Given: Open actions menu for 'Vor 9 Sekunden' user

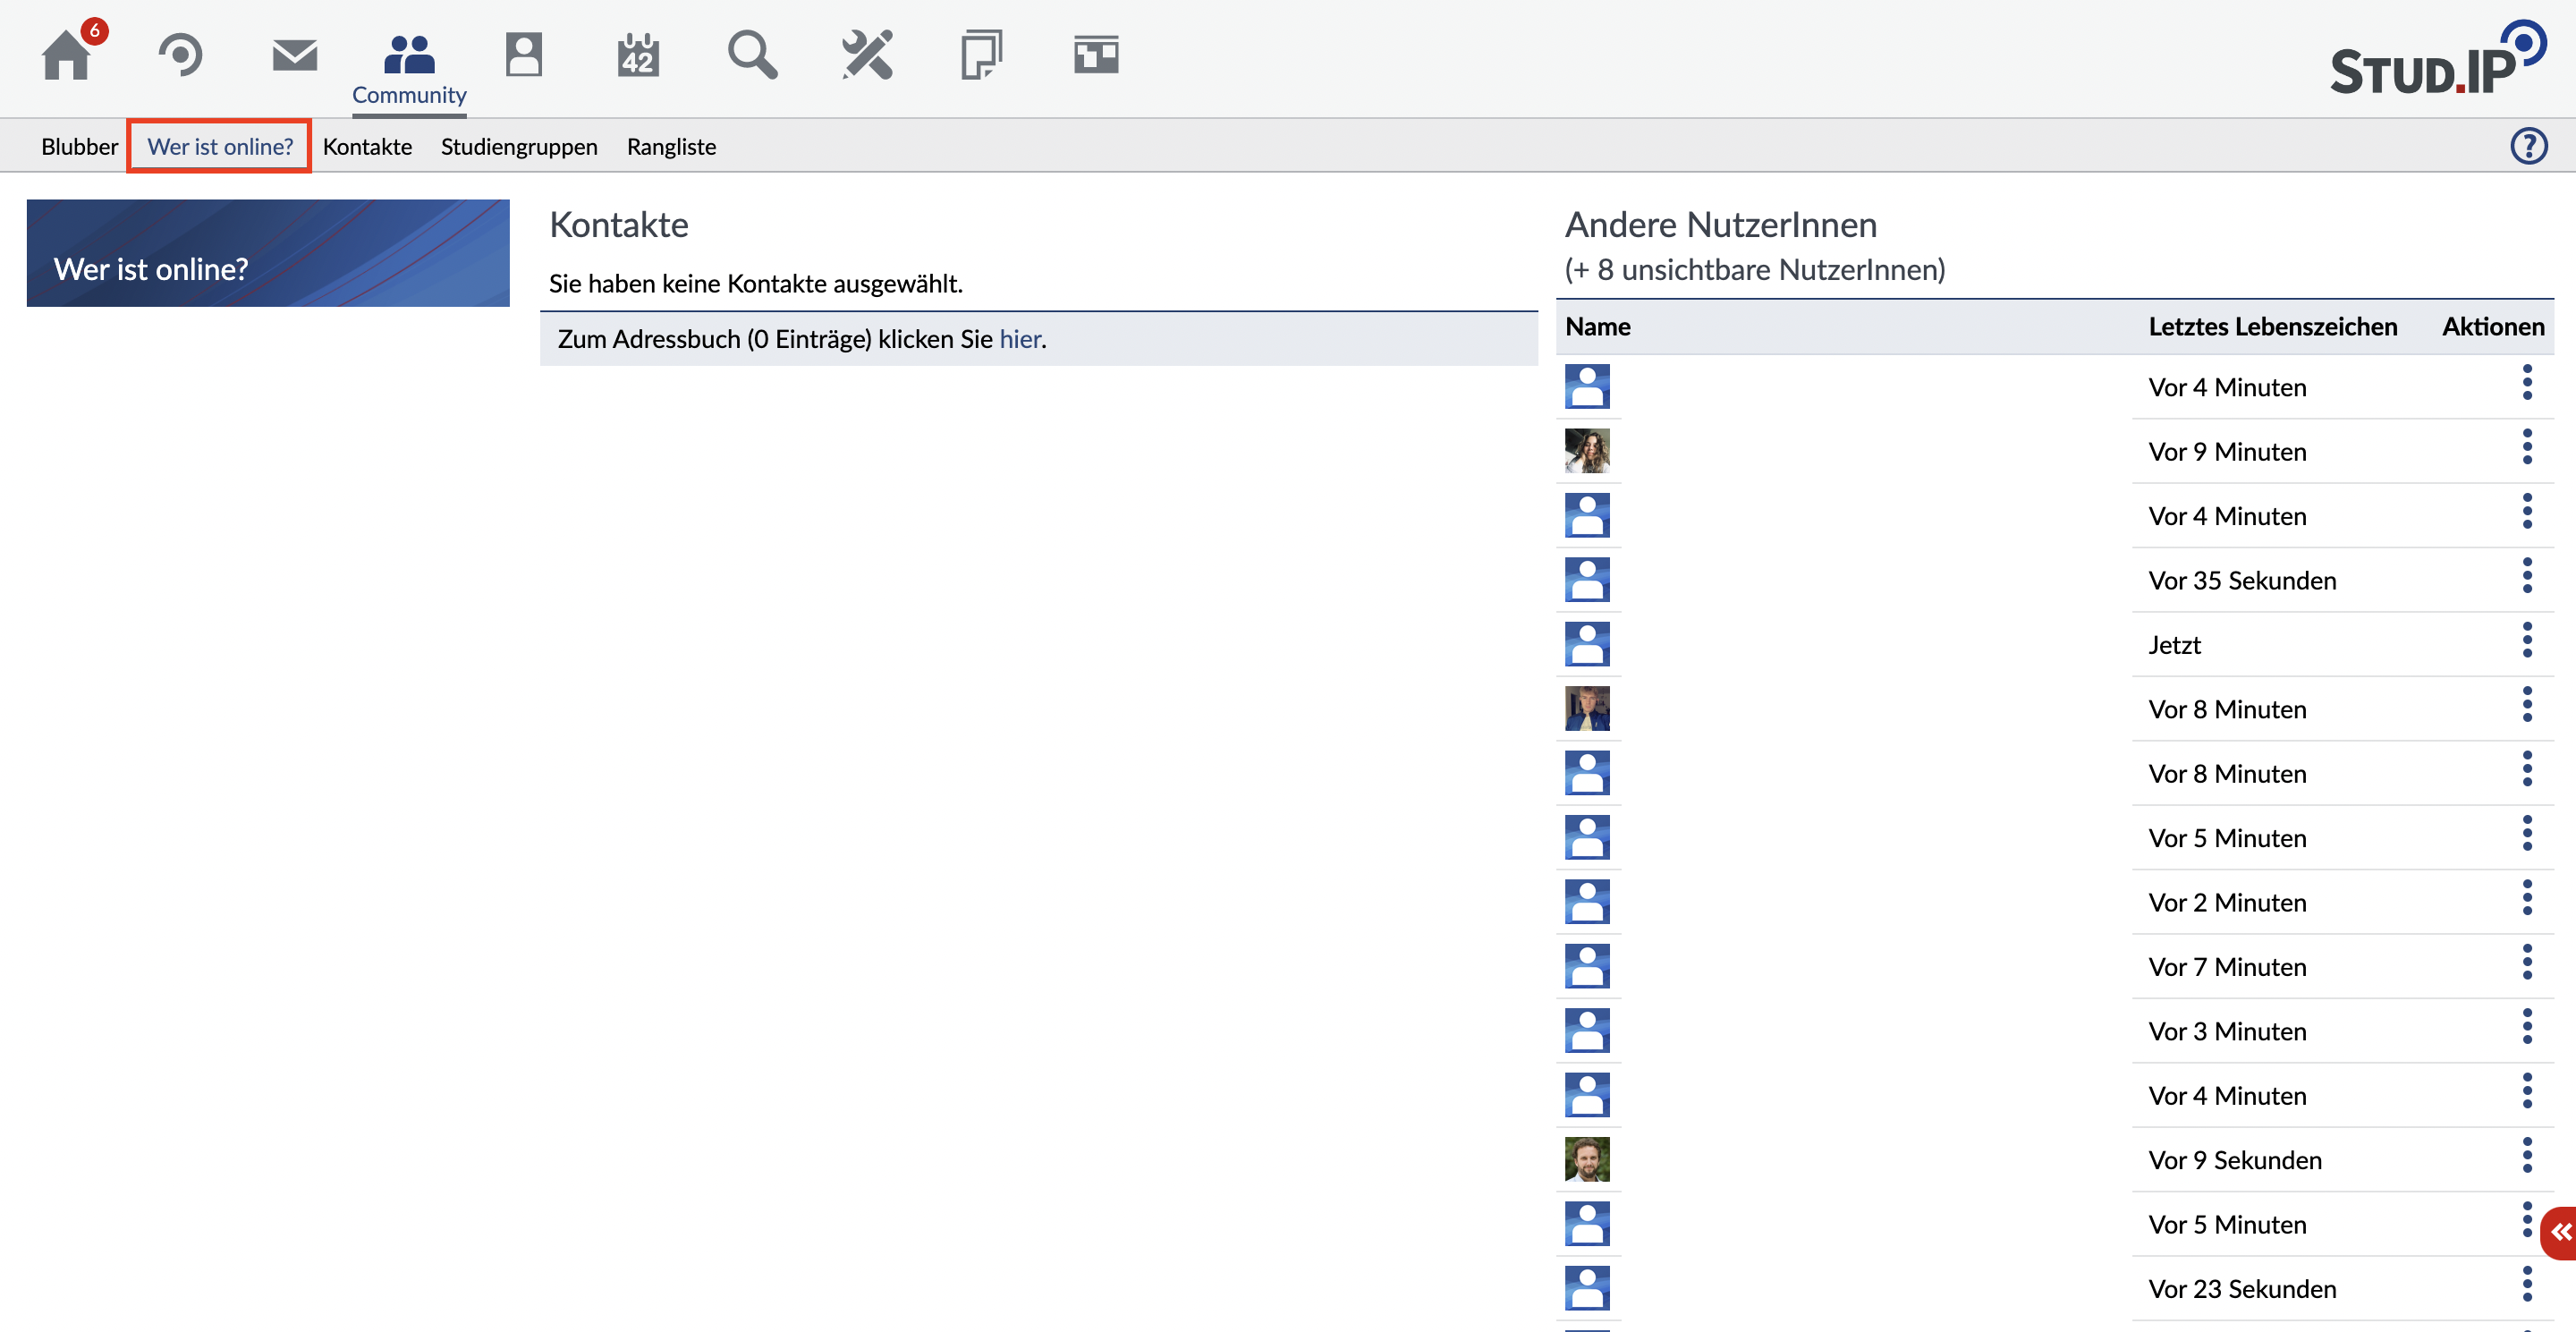Looking at the screenshot, I should coord(2526,1155).
